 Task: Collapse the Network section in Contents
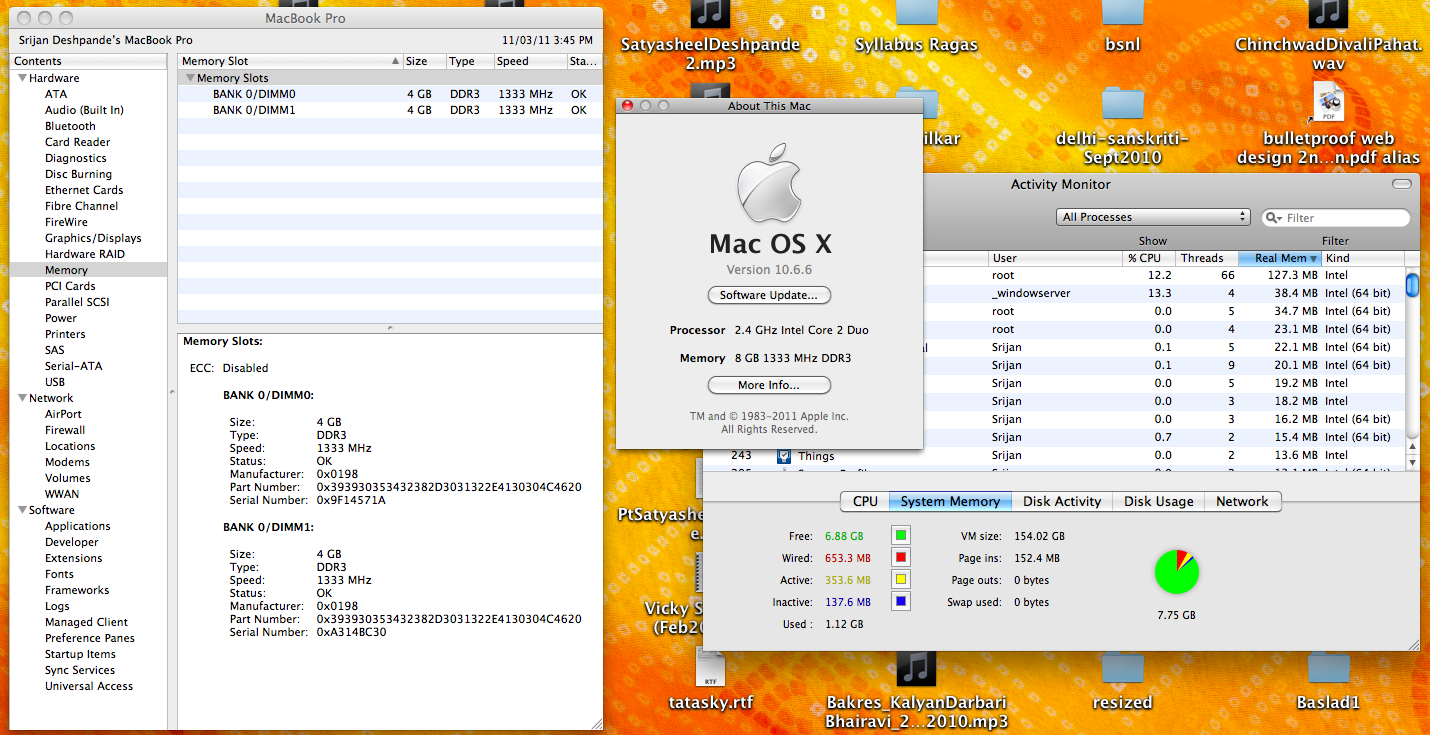21,398
